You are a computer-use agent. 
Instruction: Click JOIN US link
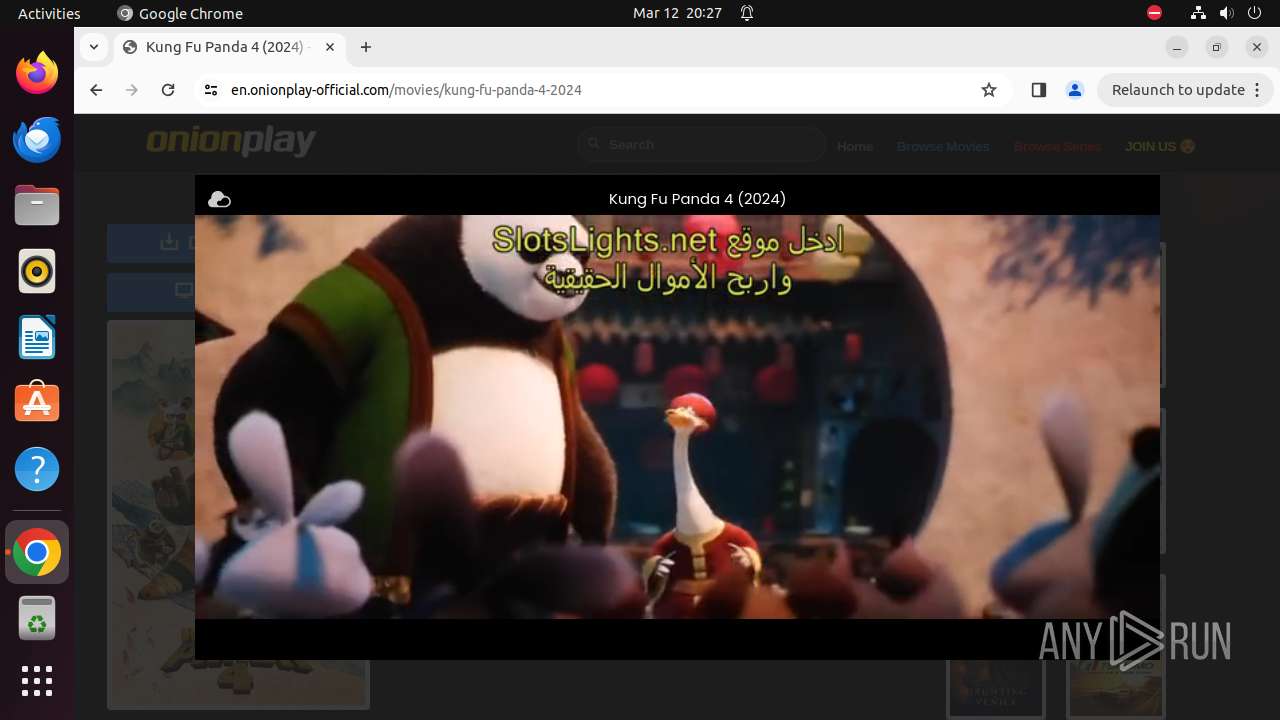[x=1160, y=146]
